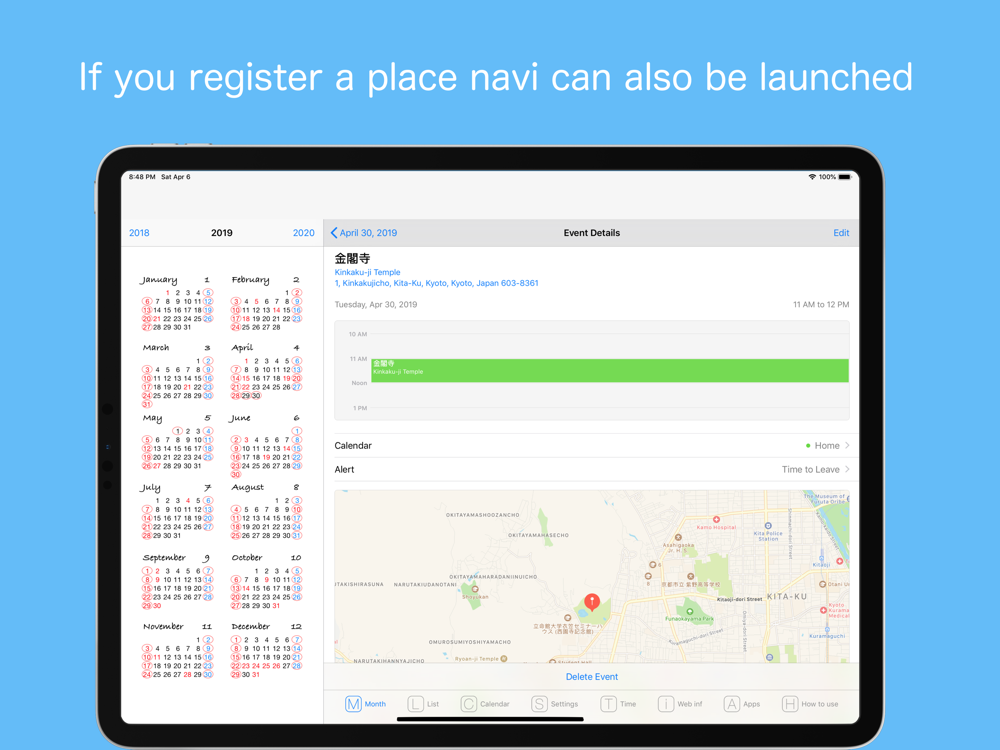1000x750 pixels.
Task: Select the Tuesday, Apr 30, 2019 date text
Action: click(x=376, y=304)
